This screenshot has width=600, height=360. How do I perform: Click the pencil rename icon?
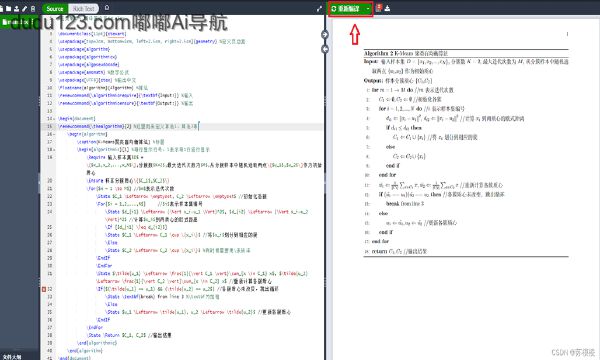(x=25, y=8)
